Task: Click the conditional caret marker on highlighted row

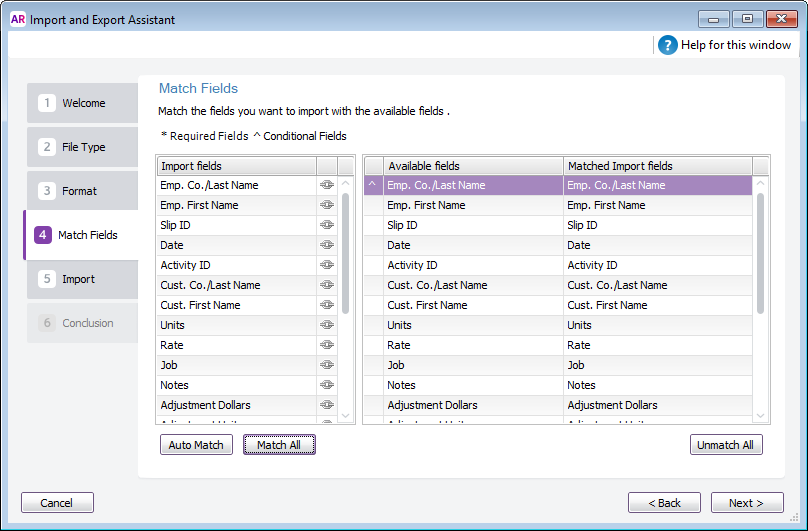Action: pyautogui.click(x=373, y=185)
